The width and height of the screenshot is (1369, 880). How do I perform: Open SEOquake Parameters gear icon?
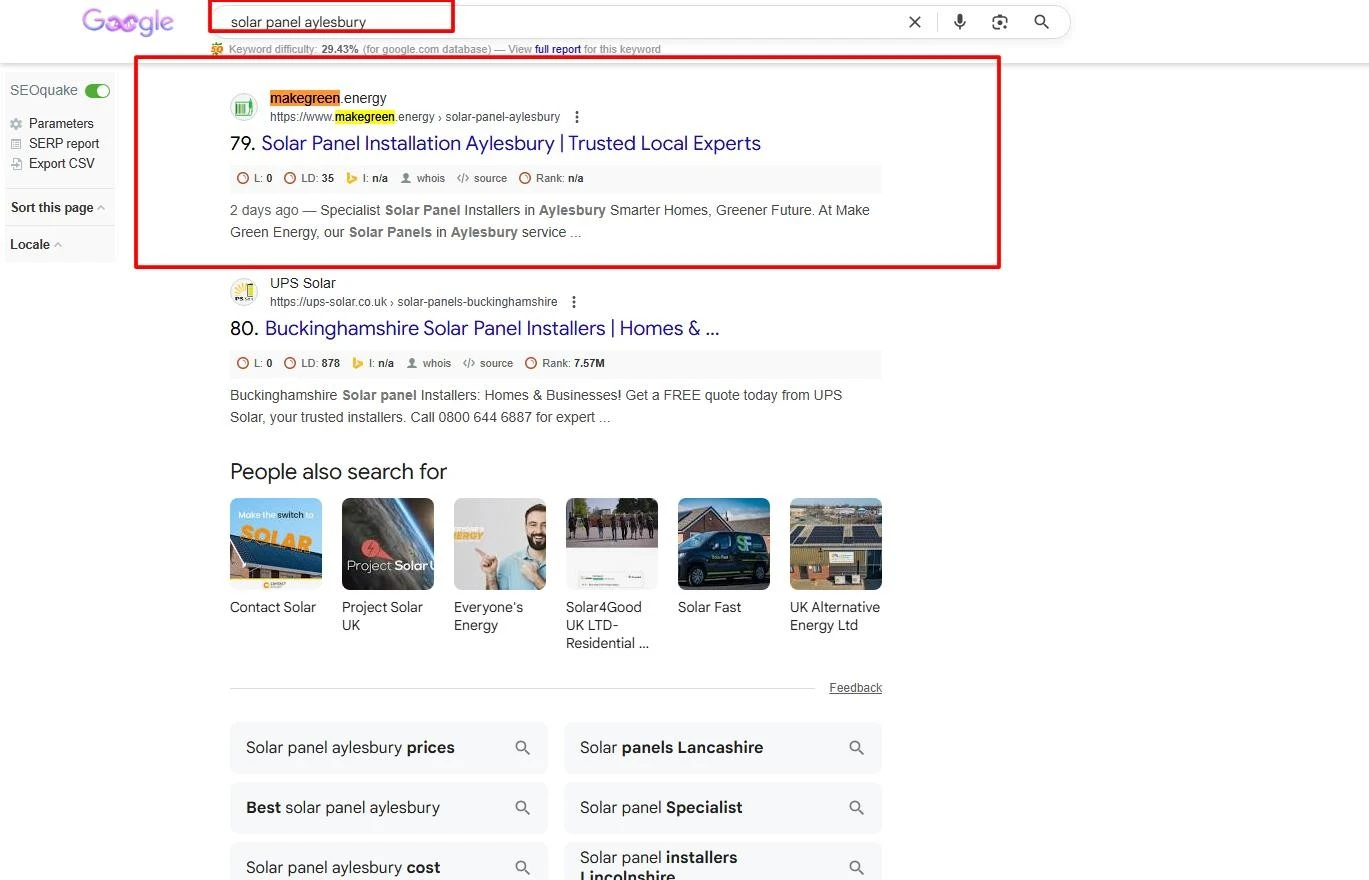point(16,124)
